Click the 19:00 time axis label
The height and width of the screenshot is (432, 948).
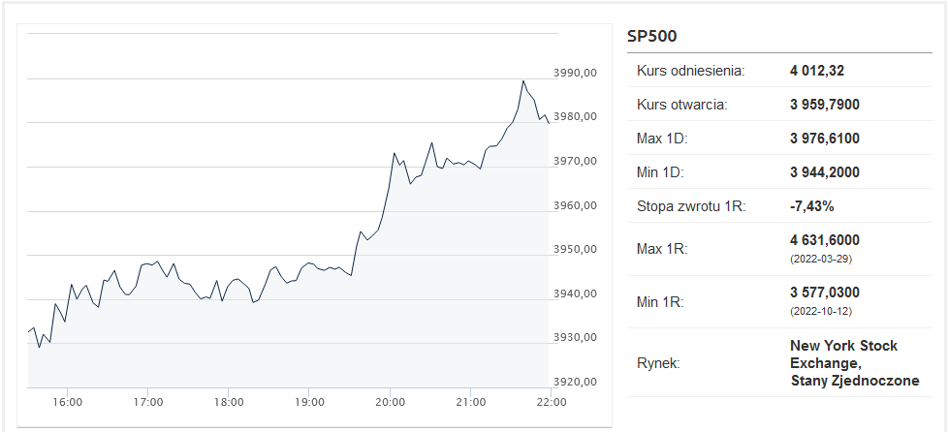(308, 402)
